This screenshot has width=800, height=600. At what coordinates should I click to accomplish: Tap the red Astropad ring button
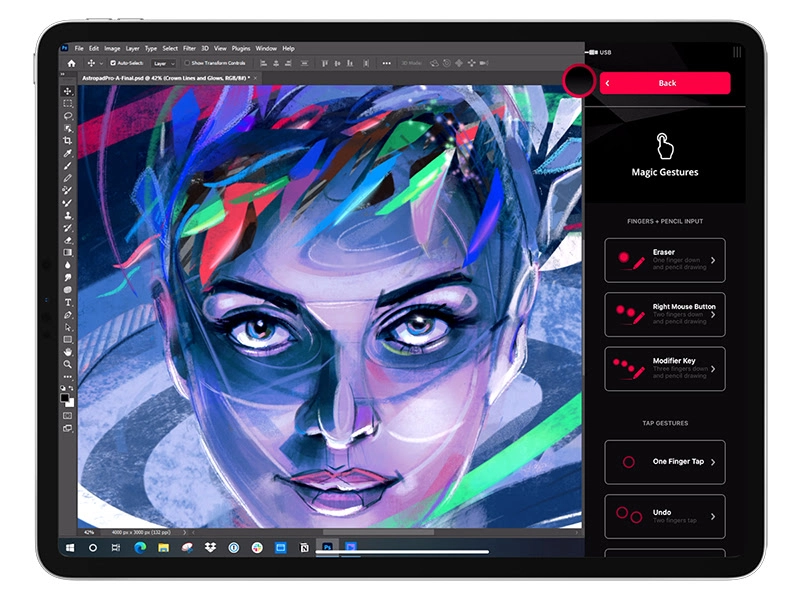(579, 81)
